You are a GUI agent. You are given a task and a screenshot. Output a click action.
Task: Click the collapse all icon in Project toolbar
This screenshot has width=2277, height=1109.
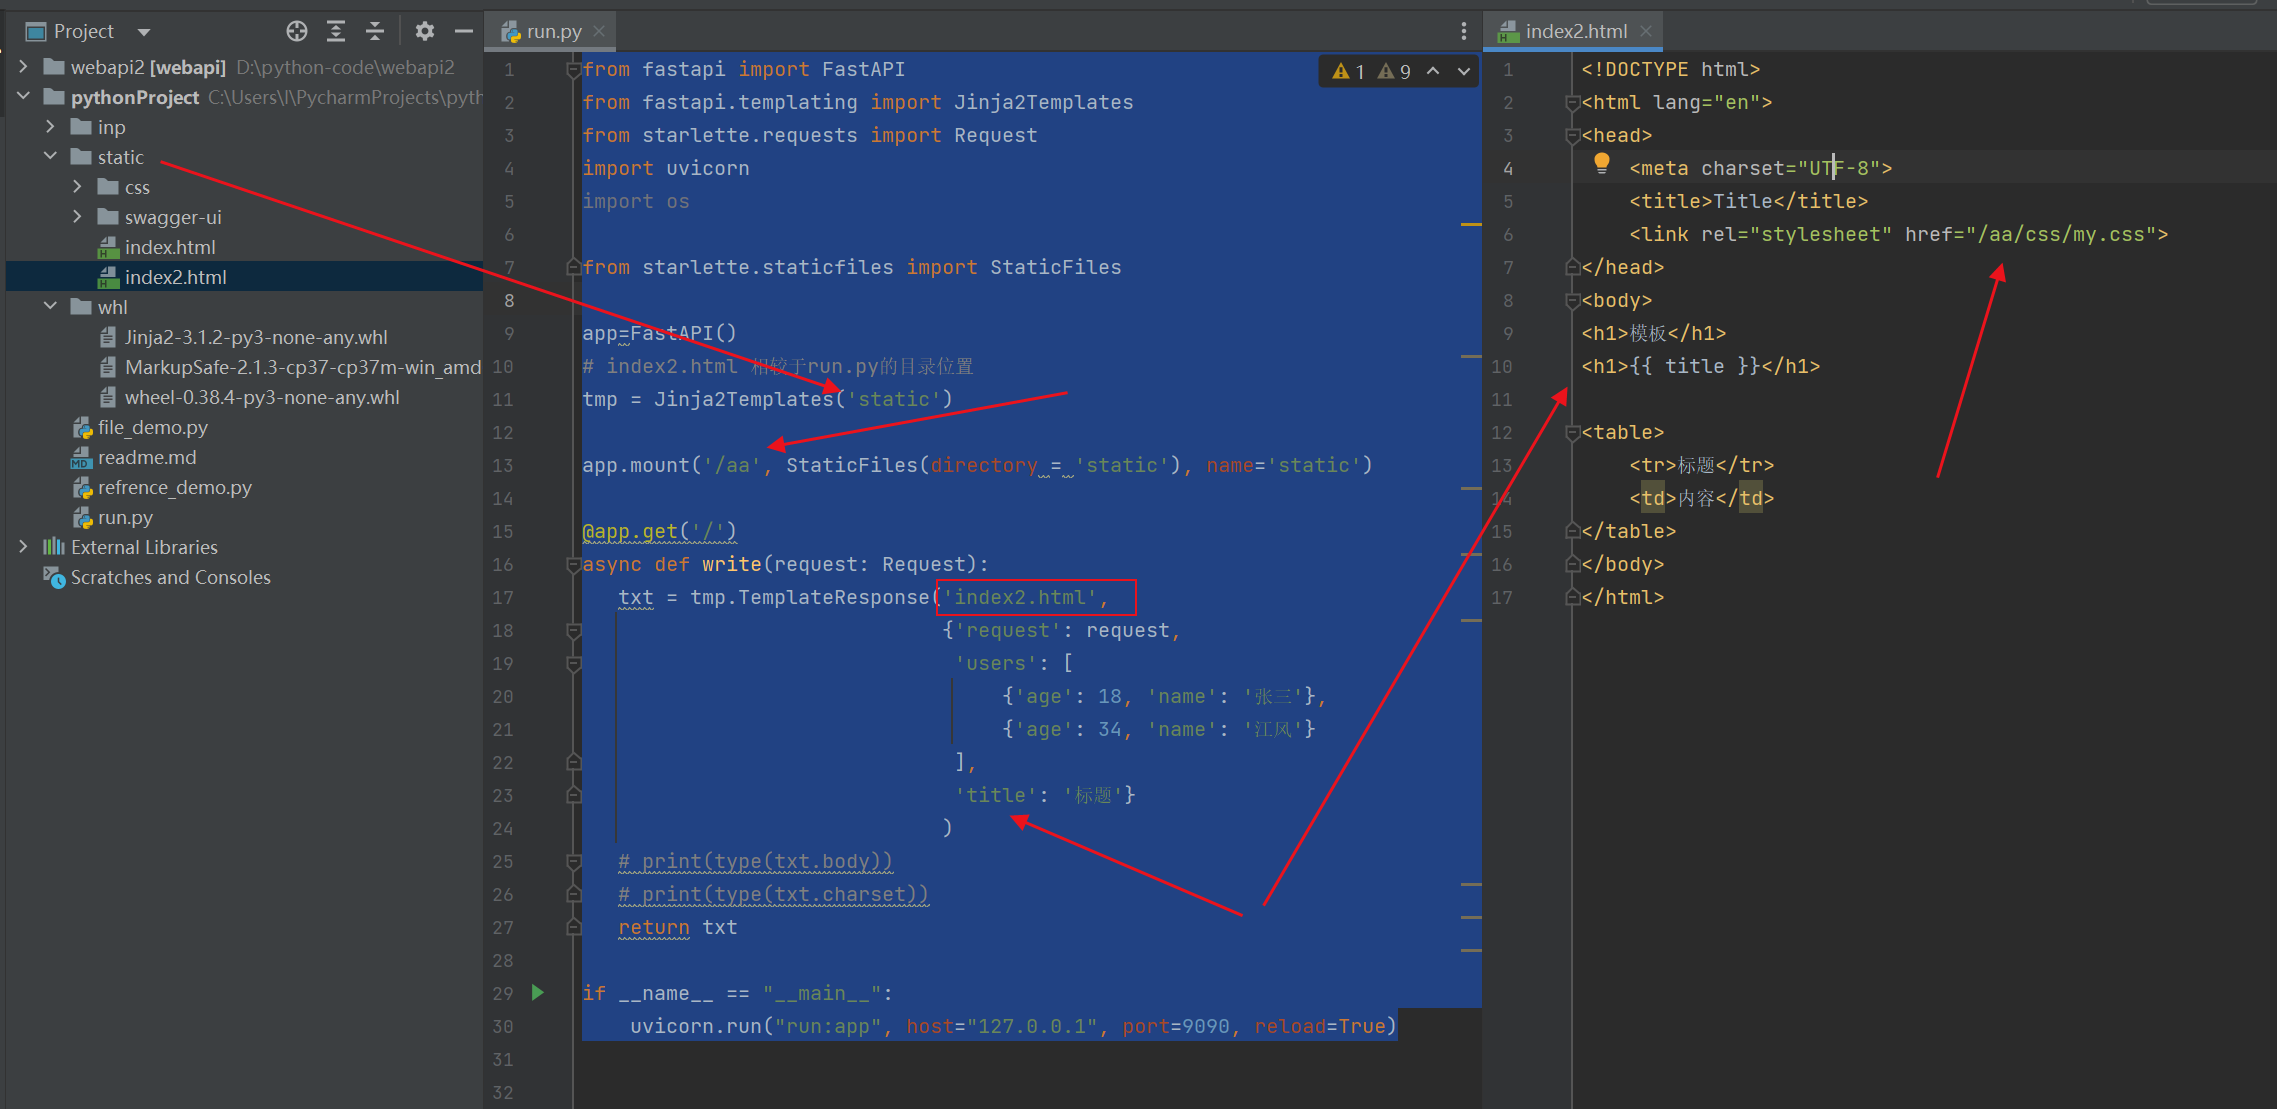[x=375, y=31]
